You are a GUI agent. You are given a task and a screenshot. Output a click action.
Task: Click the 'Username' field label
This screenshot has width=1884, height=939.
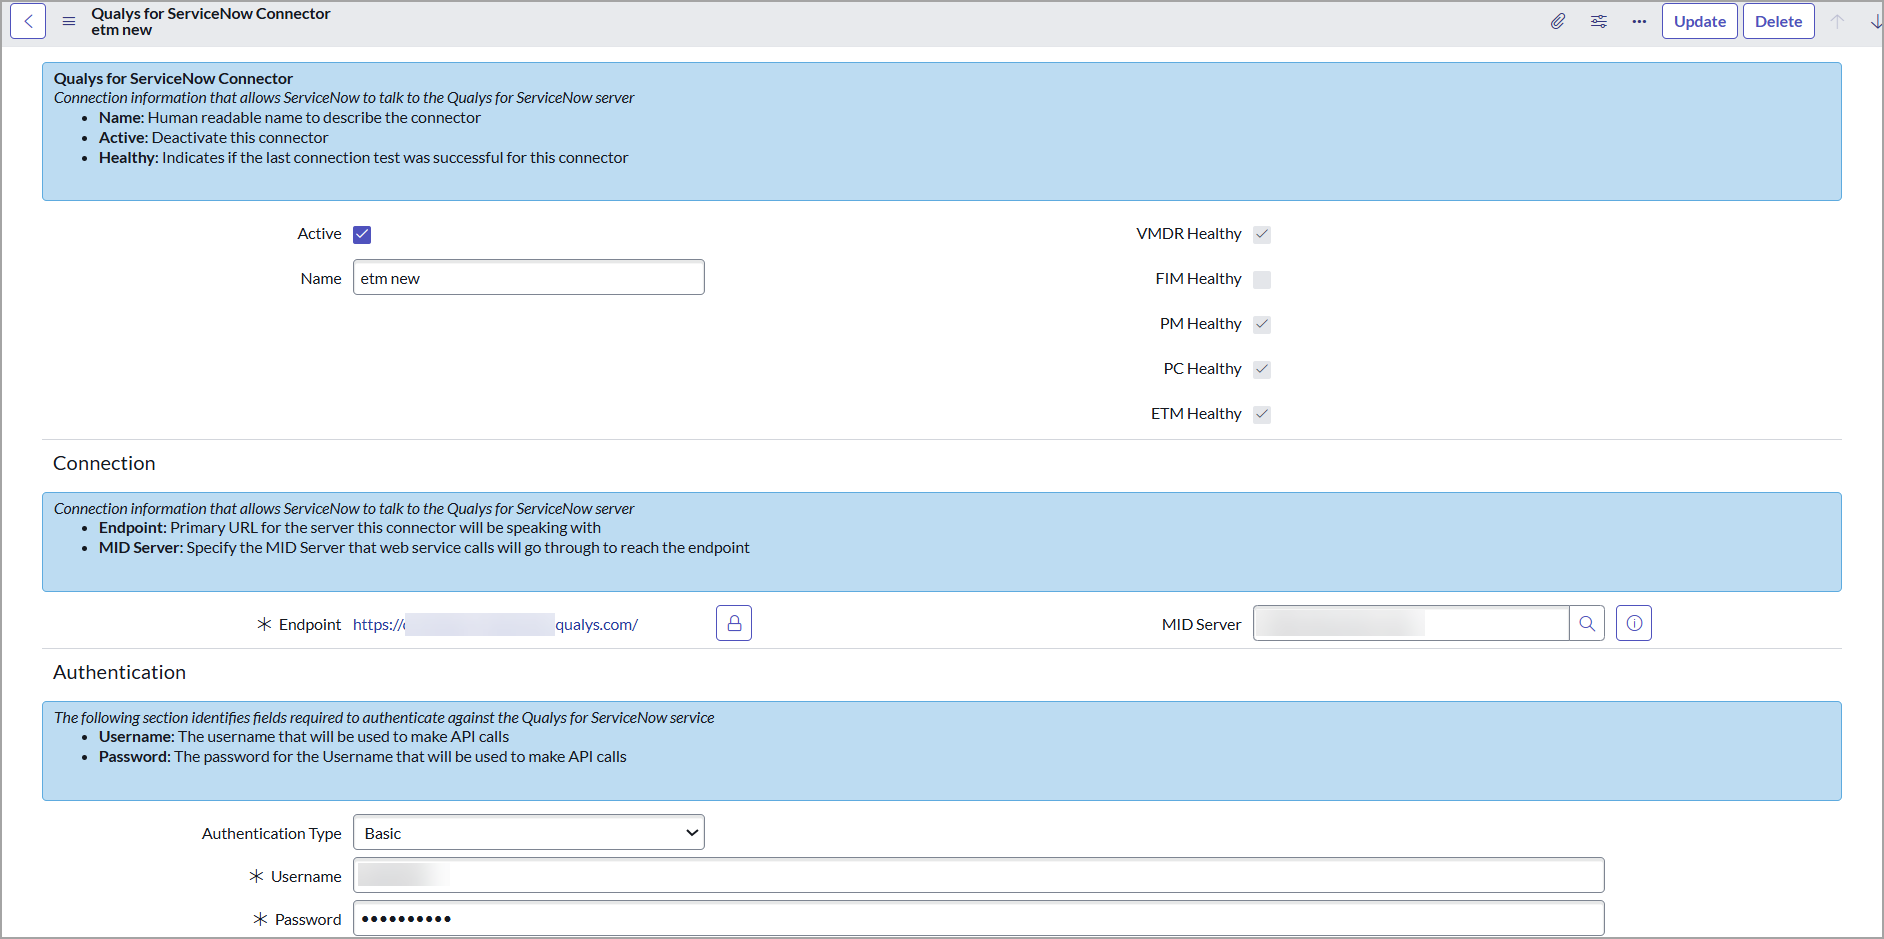(x=306, y=877)
